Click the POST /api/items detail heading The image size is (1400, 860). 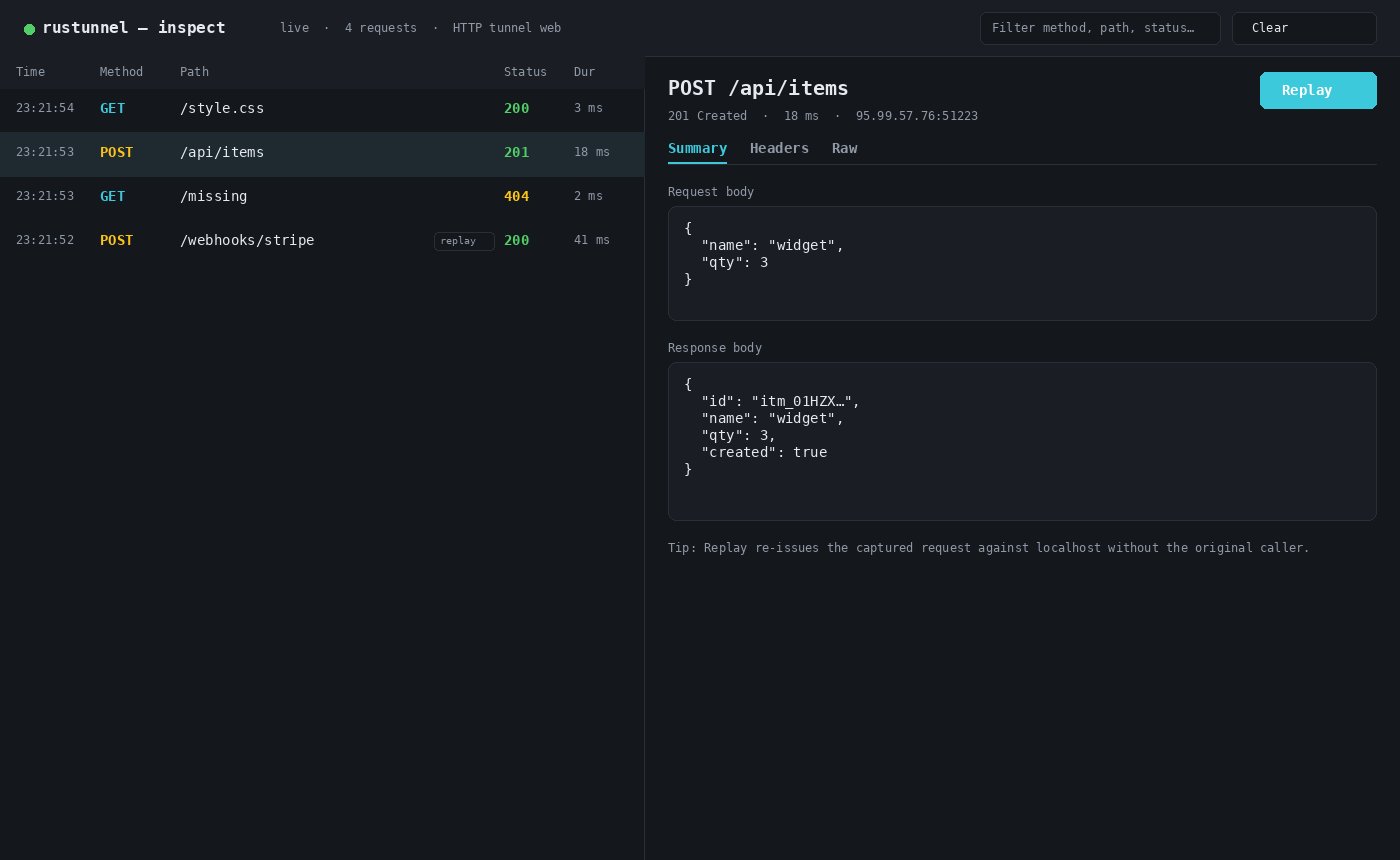pyautogui.click(x=758, y=88)
